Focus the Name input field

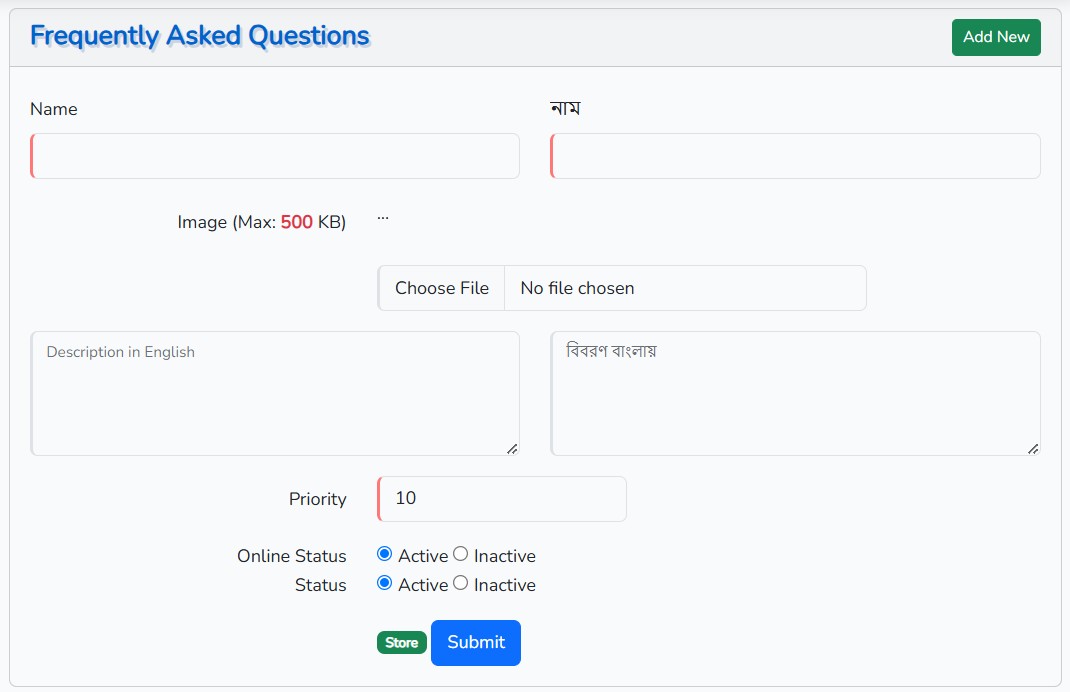point(275,156)
